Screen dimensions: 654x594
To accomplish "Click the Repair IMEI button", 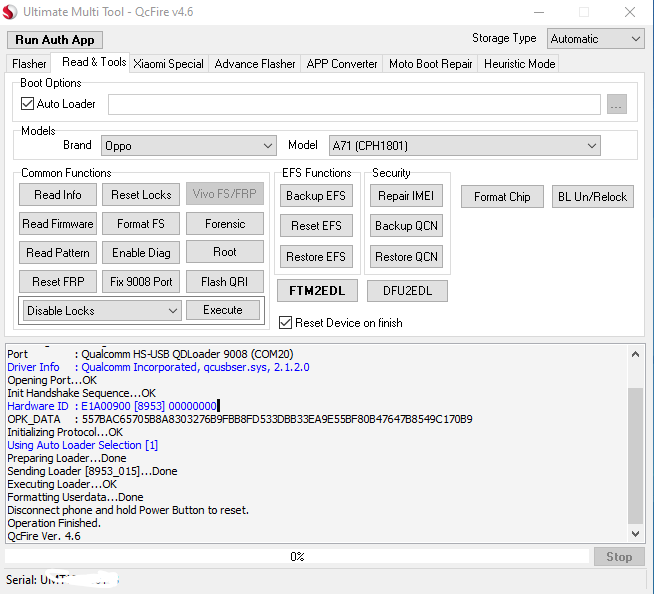I will click(406, 196).
